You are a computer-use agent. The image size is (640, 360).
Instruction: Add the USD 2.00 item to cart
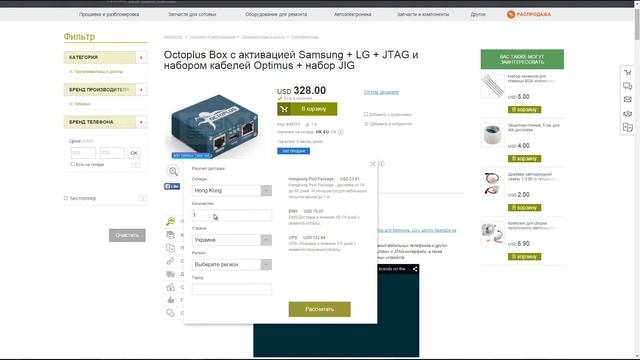[x=524, y=208]
